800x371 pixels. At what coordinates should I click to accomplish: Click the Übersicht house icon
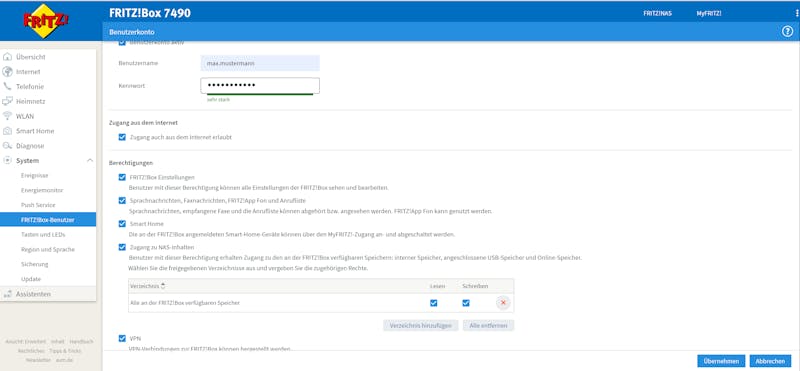coord(7,57)
